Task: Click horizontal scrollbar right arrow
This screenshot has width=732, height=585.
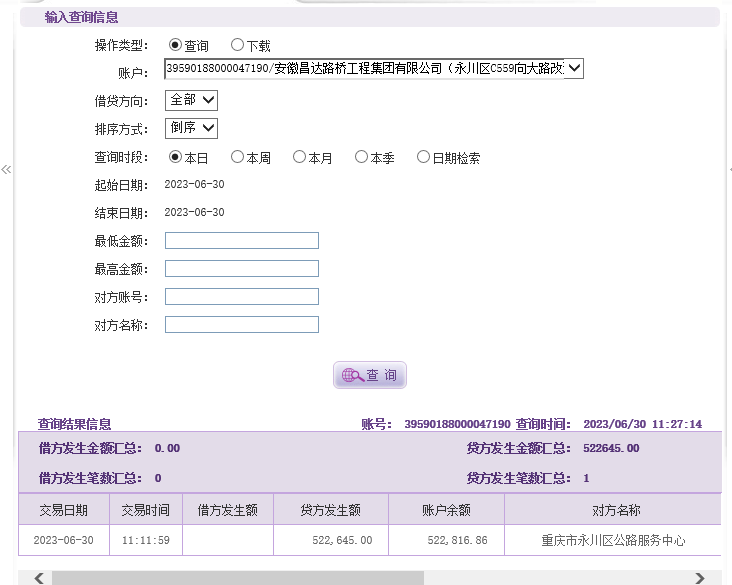Action: pos(700,578)
